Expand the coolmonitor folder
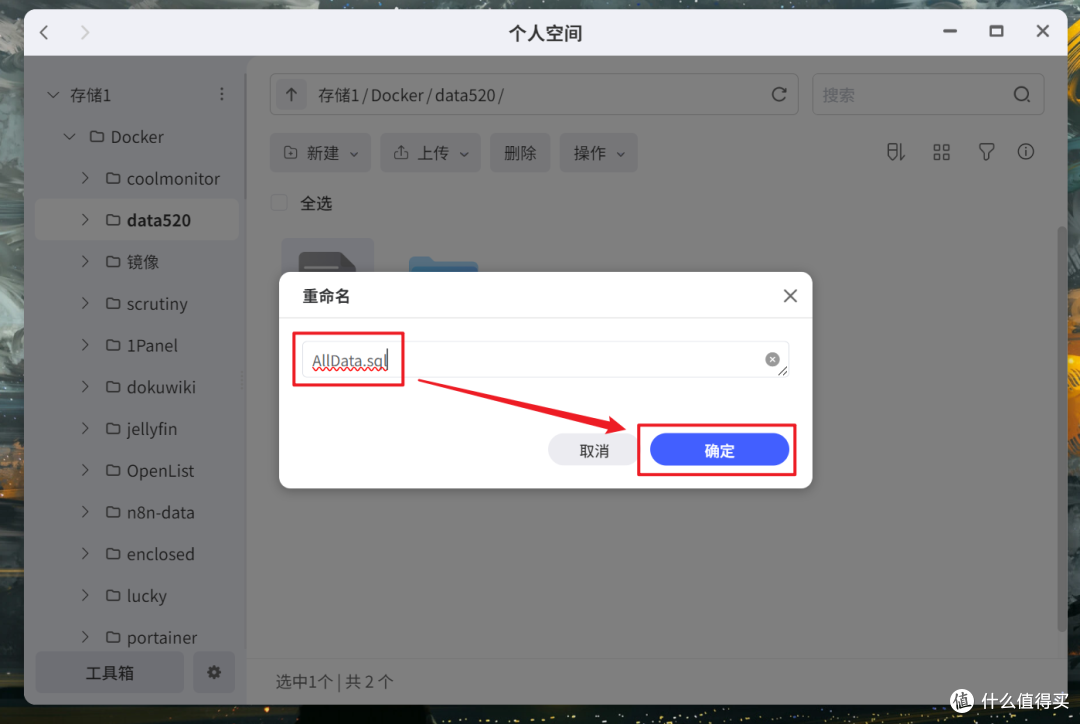 [x=85, y=178]
